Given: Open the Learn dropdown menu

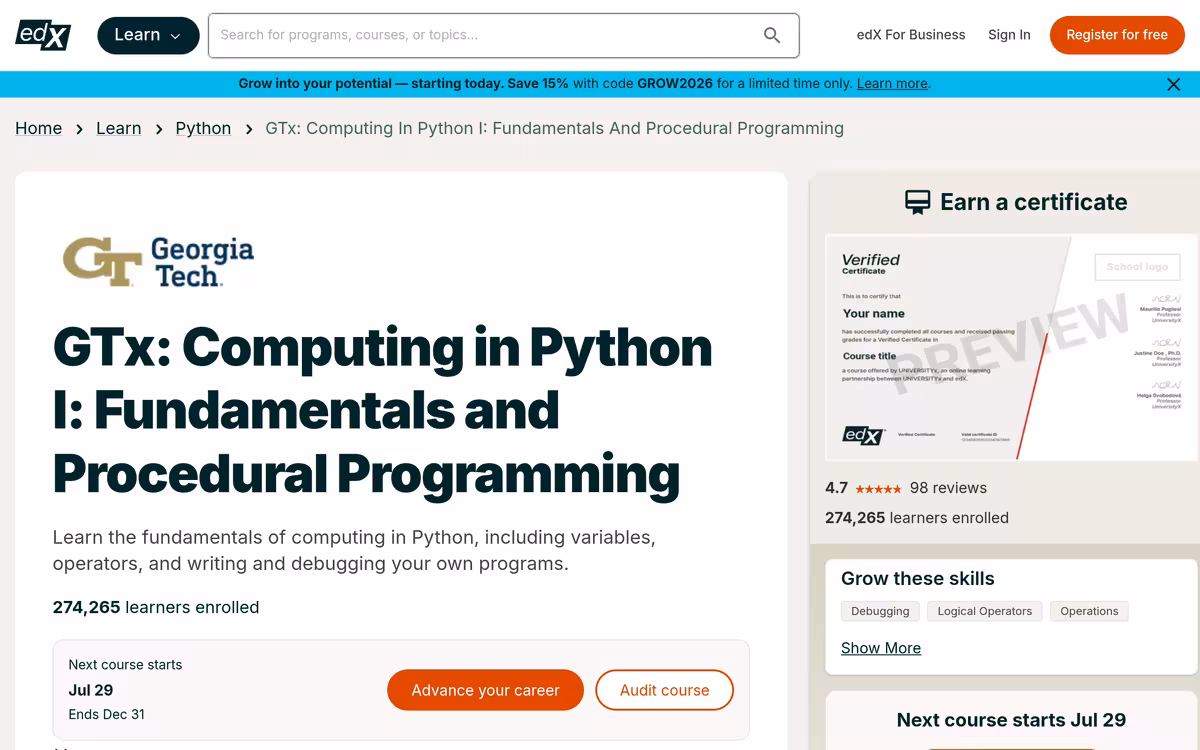Looking at the screenshot, I should click(x=147, y=35).
